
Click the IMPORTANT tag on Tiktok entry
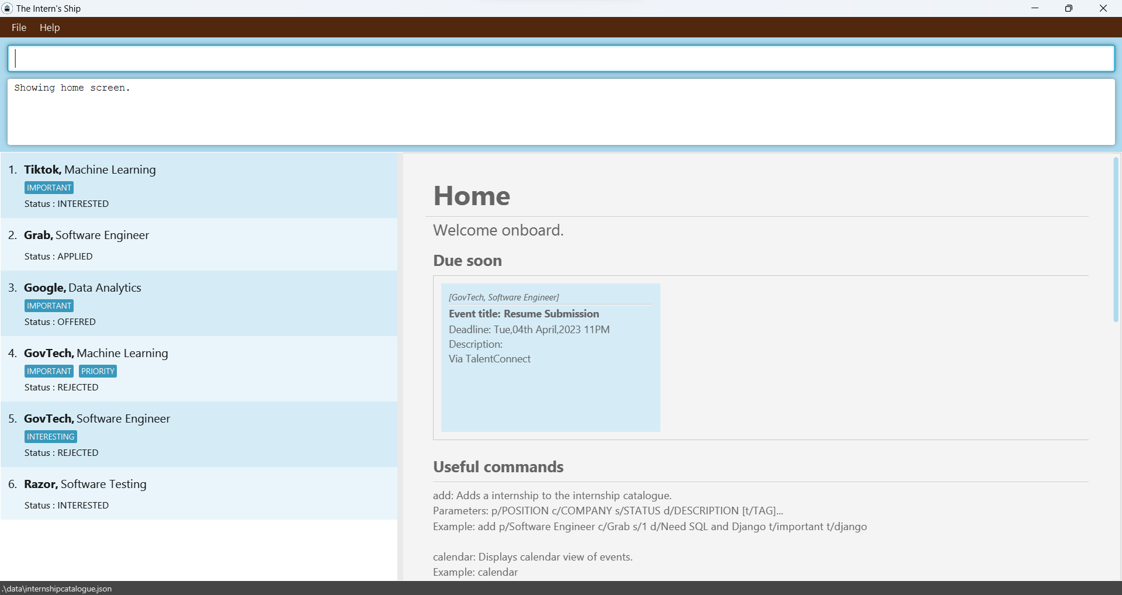coord(49,187)
